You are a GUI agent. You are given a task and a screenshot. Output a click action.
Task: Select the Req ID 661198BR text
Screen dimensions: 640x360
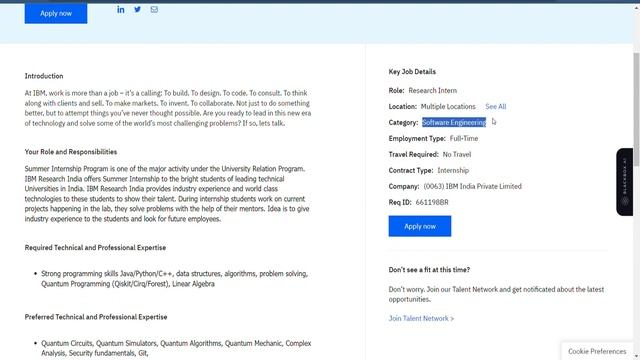coord(432,202)
